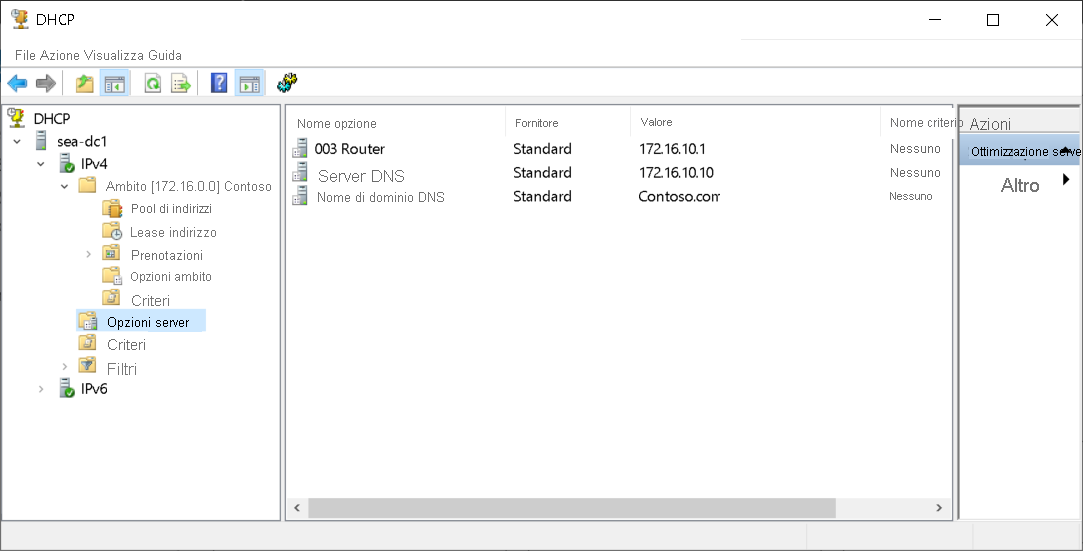Click the Ambito Contoso folder icon
Viewport: 1083px width, 551px height.
pos(87,186)
